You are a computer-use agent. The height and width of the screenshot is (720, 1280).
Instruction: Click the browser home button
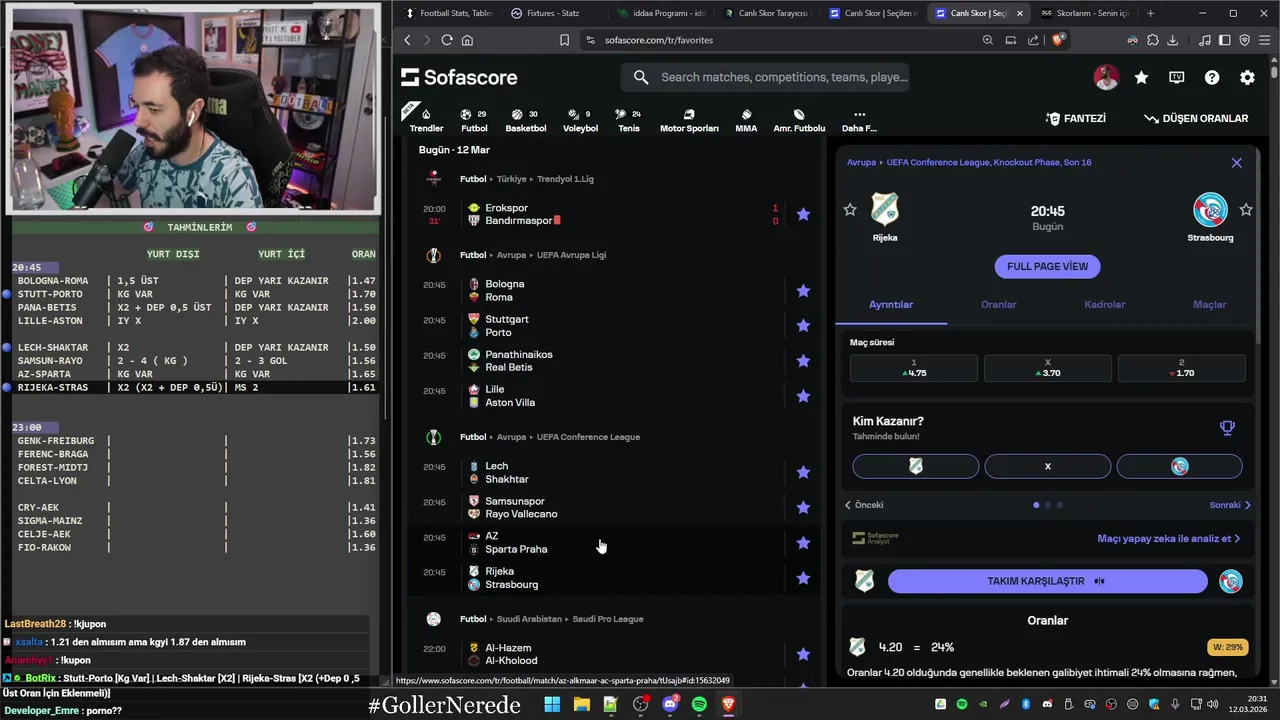click(x=467, y=40)
